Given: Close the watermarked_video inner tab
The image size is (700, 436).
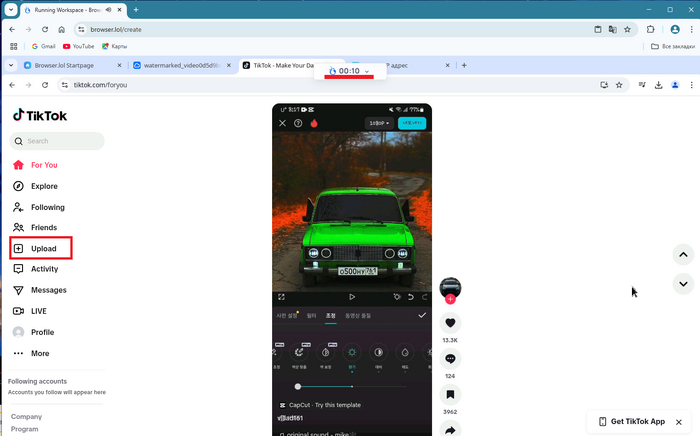Looking at the screenshot, I should [229, 65].
